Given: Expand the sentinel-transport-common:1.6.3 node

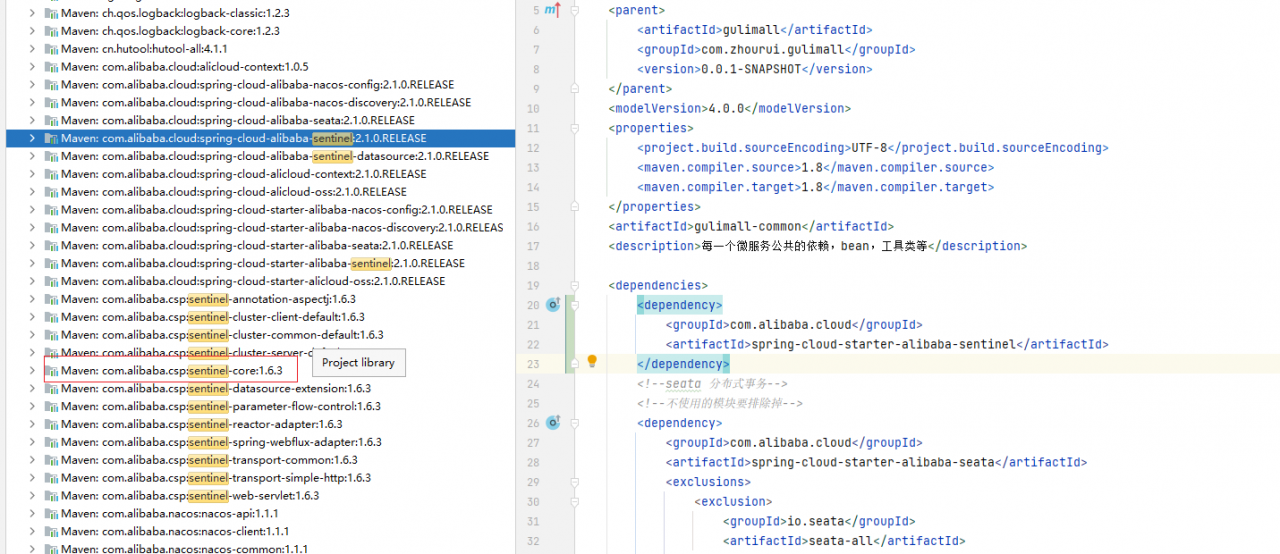Looking at the screenshot, I should tap(32, 460).
